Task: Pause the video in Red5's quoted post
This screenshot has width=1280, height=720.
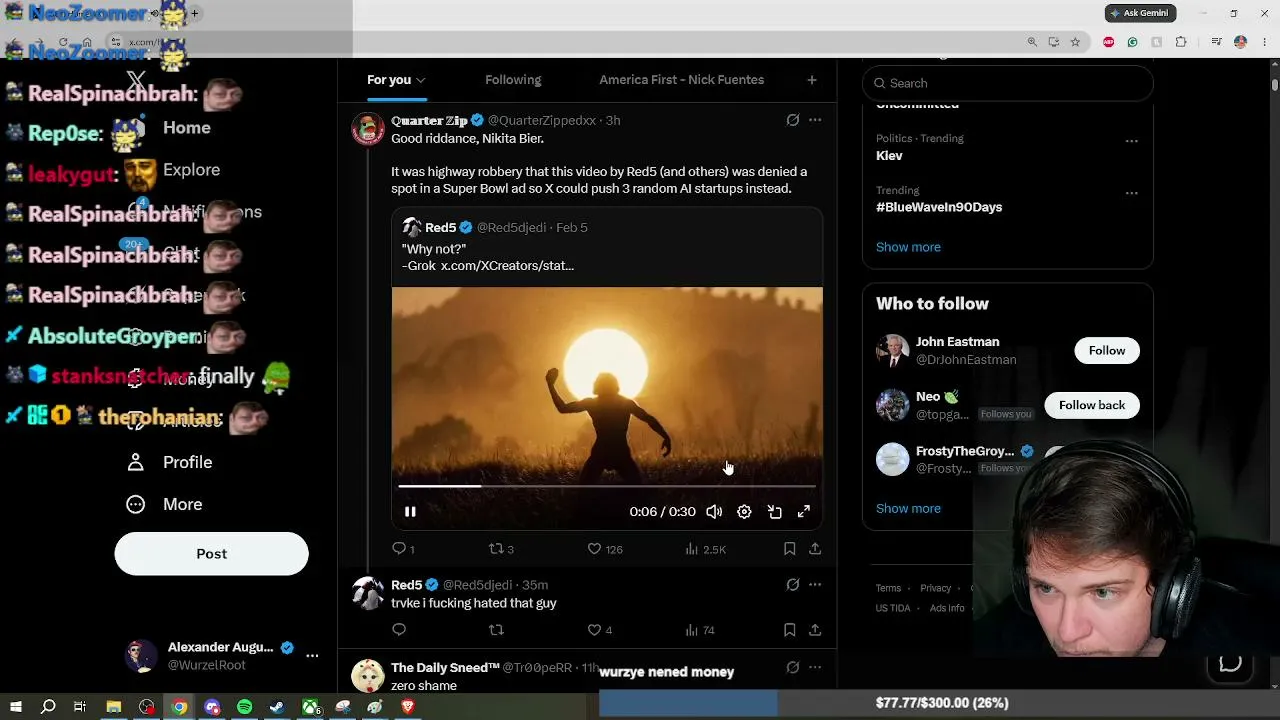Action: (410, 511)
